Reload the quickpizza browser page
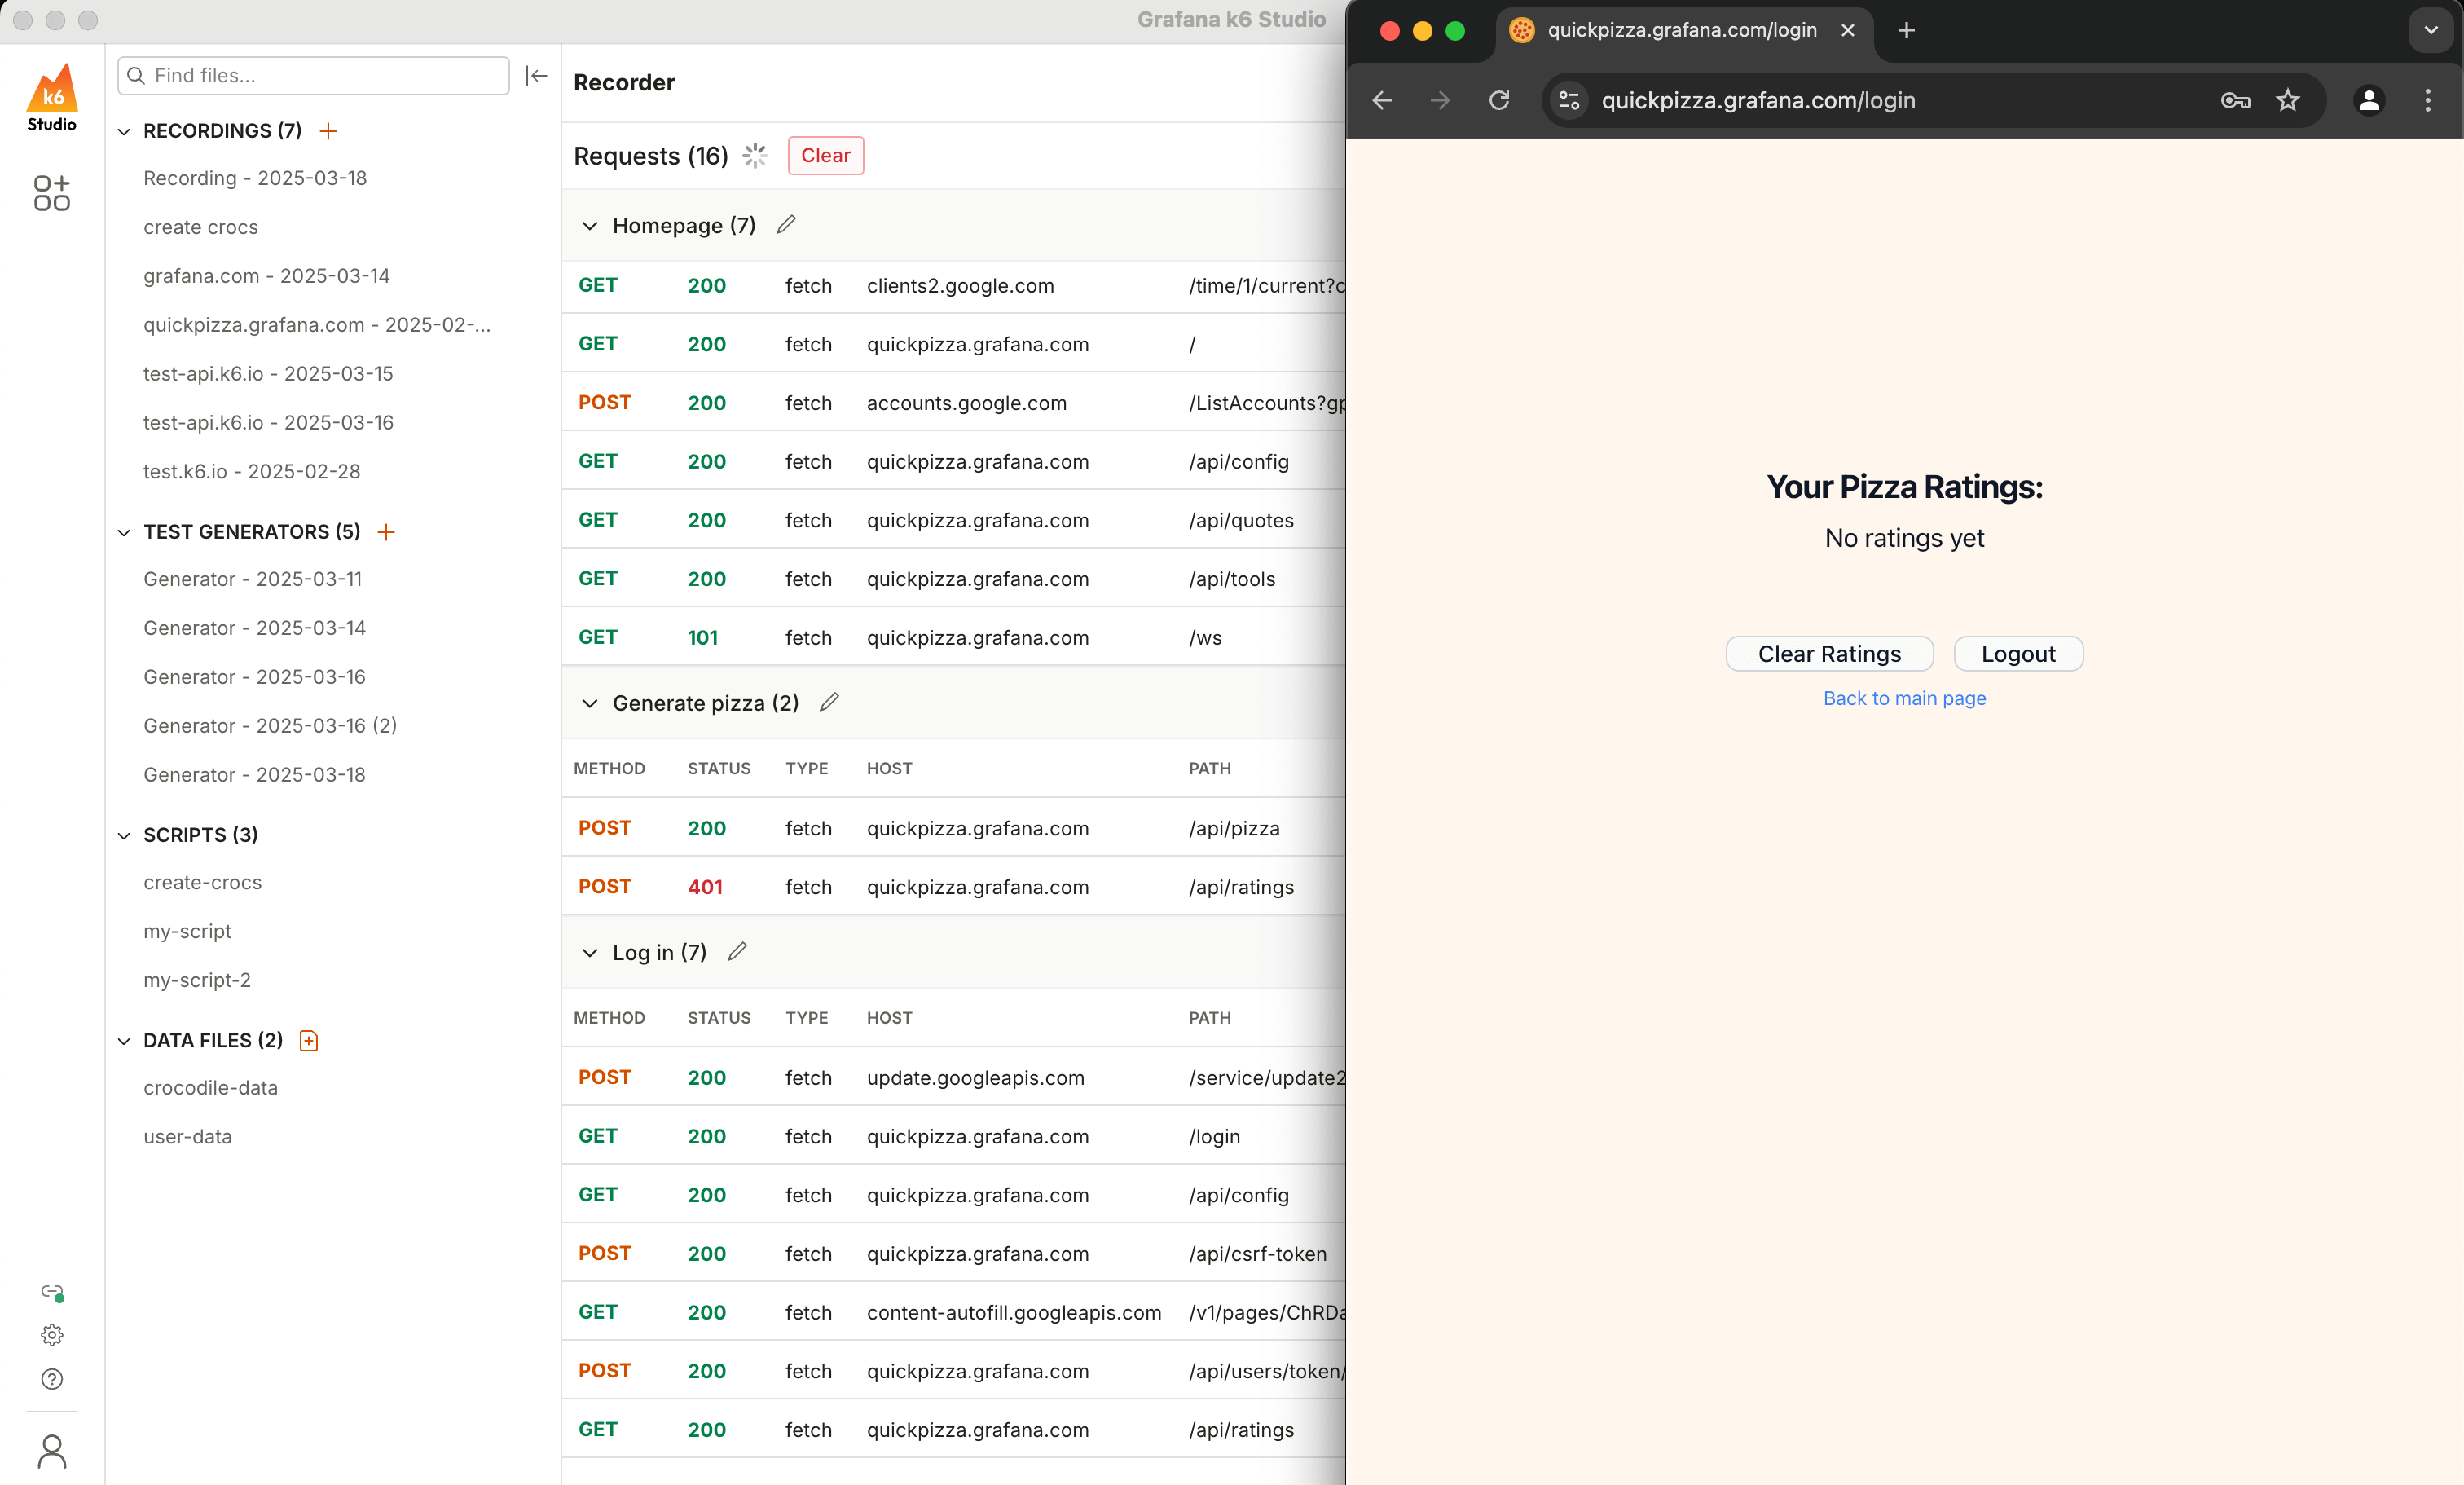This screenshot has width=2464, height=1485. tap(1499, 100)
